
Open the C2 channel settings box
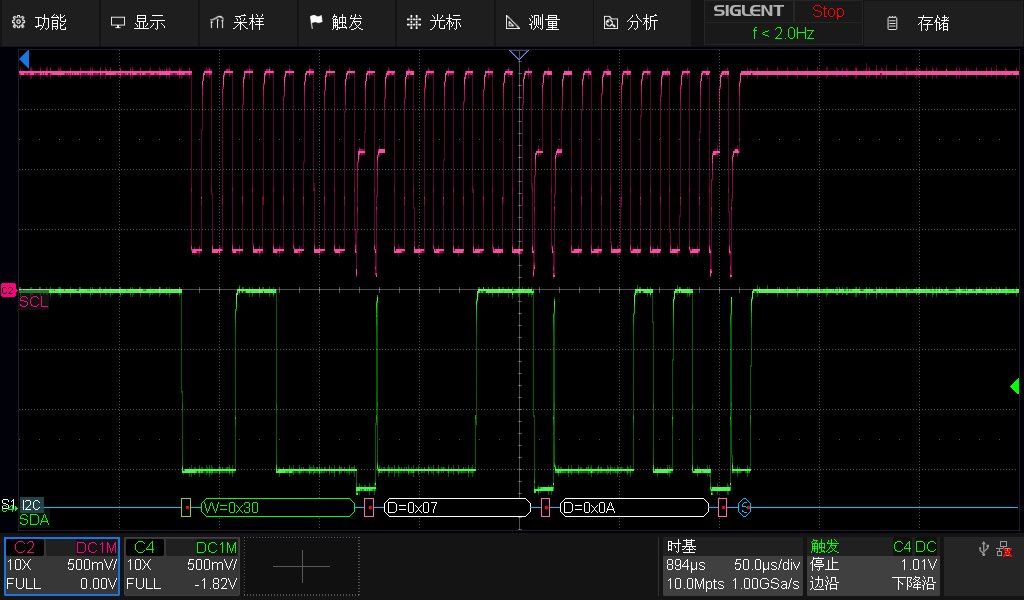62,565
